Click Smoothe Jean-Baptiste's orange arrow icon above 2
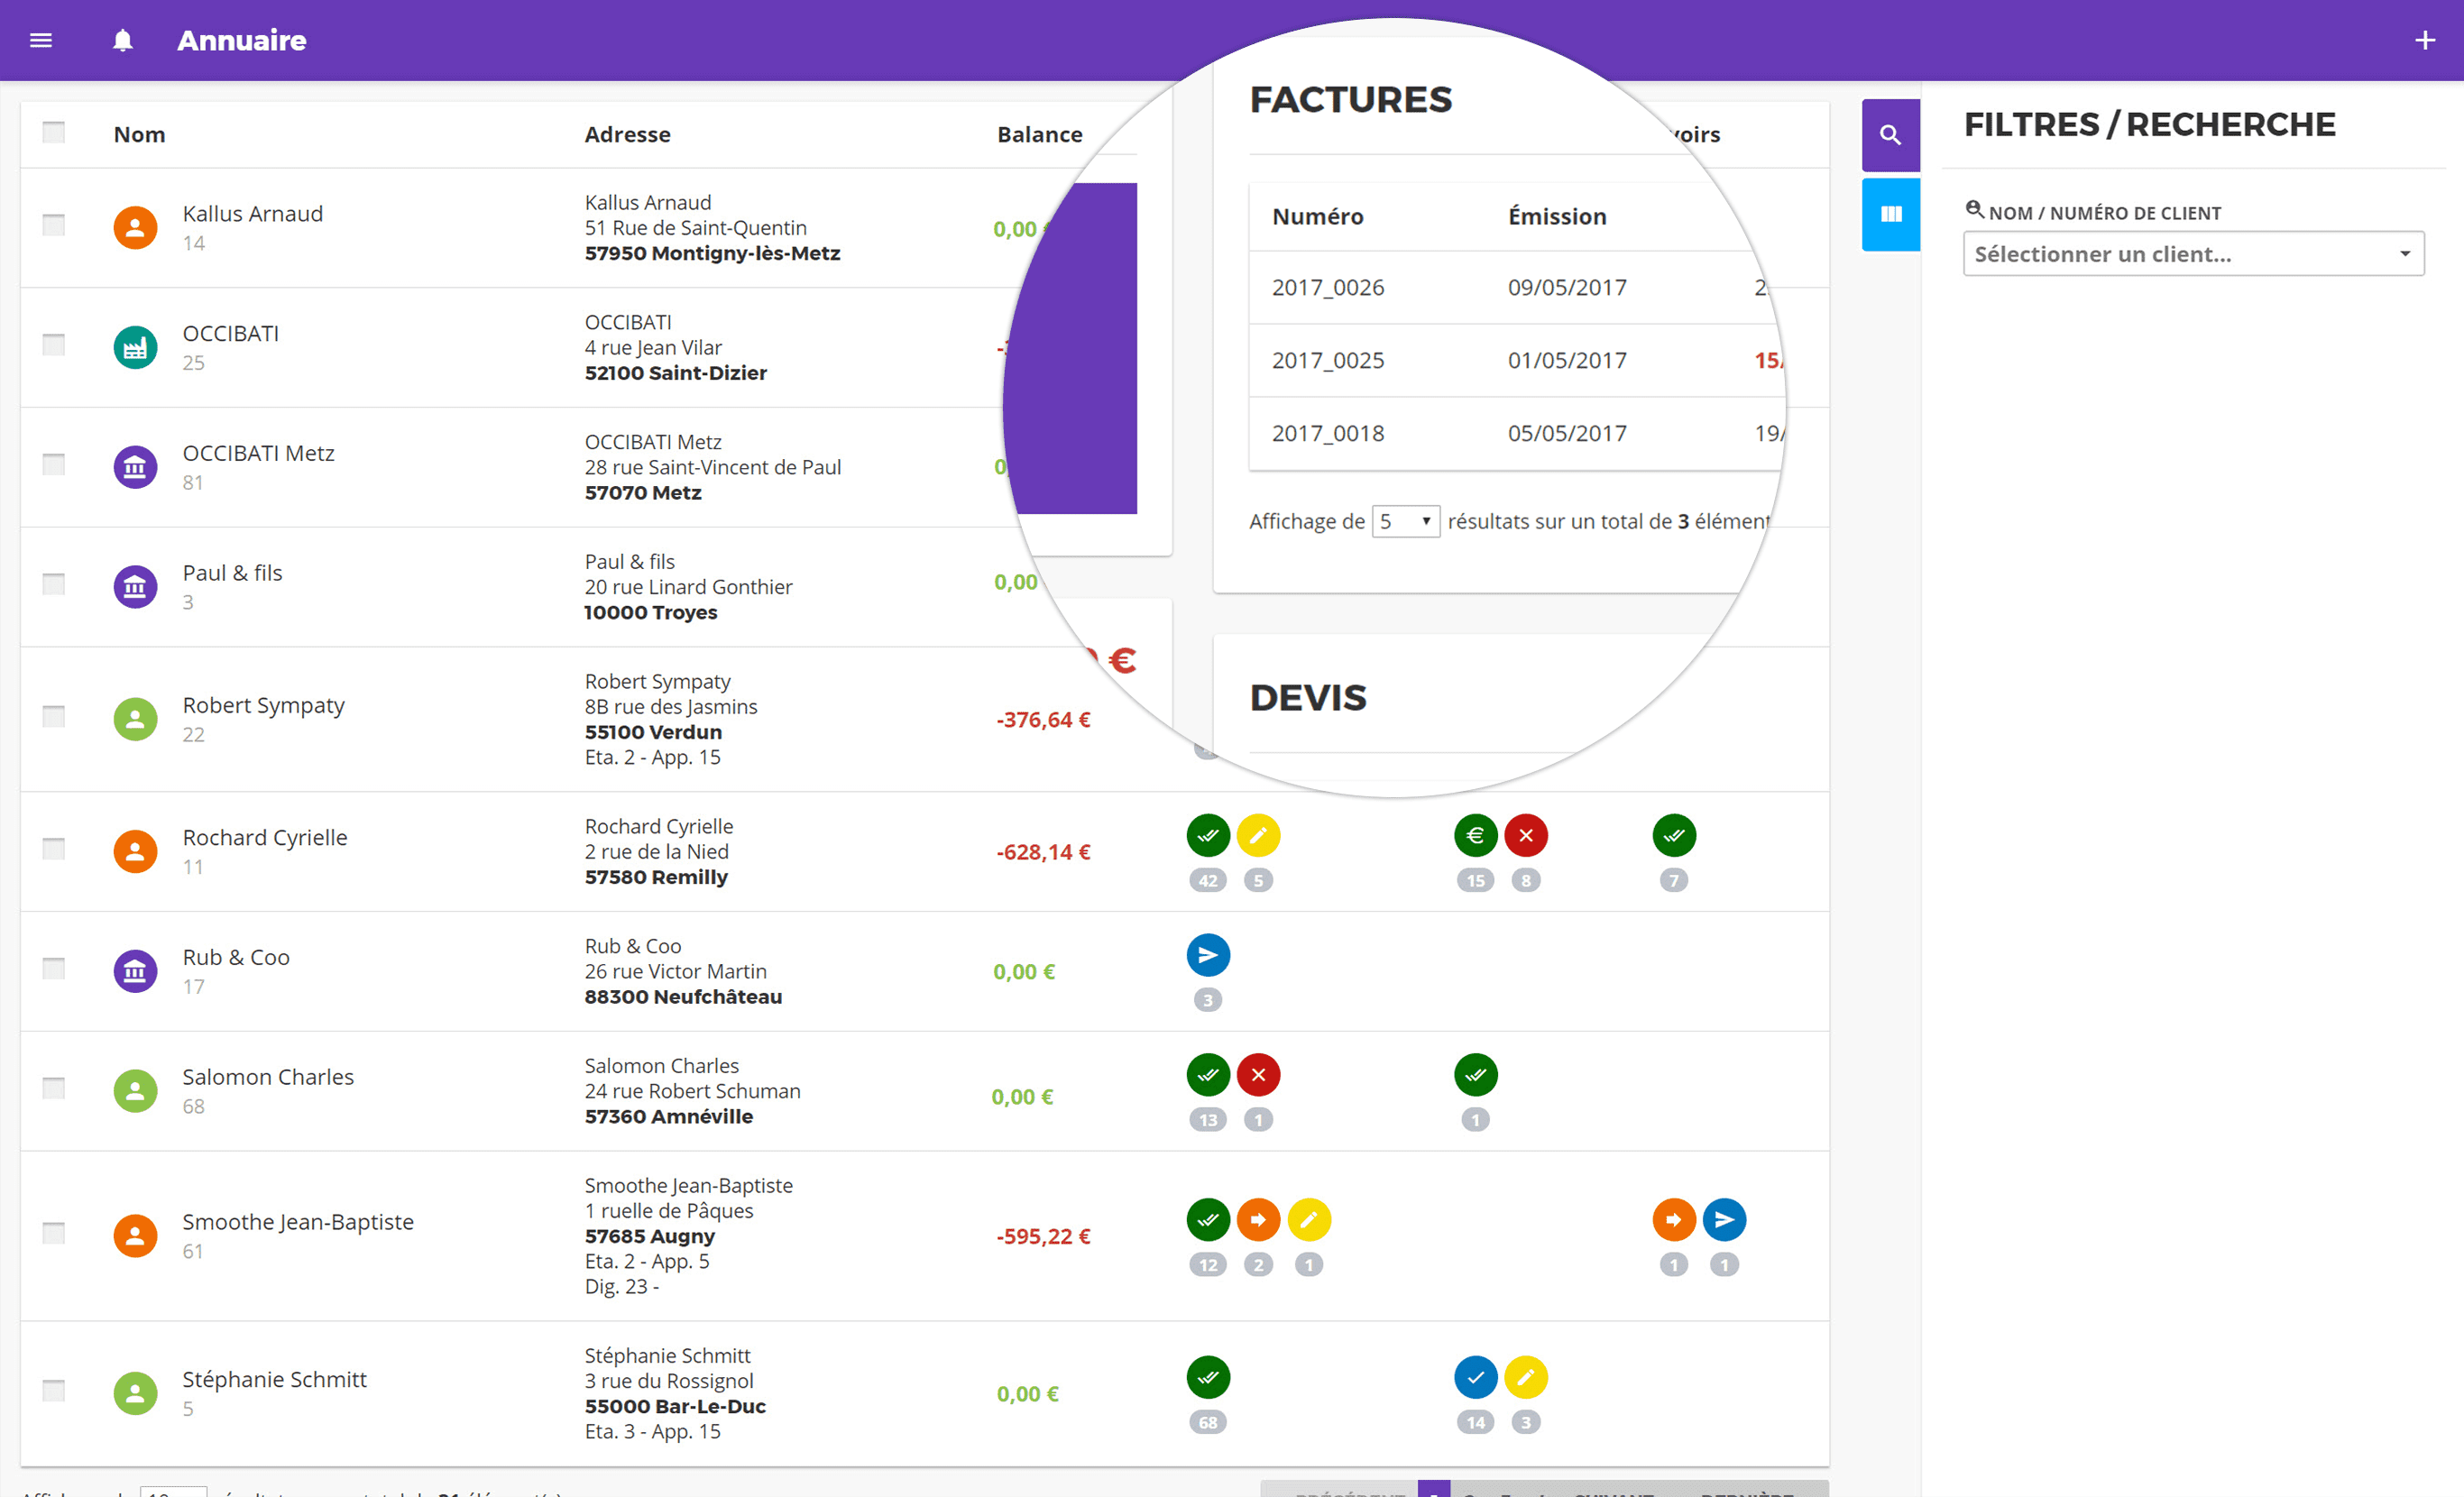2464x1497 pixels. click(x=1258, y=1220)
